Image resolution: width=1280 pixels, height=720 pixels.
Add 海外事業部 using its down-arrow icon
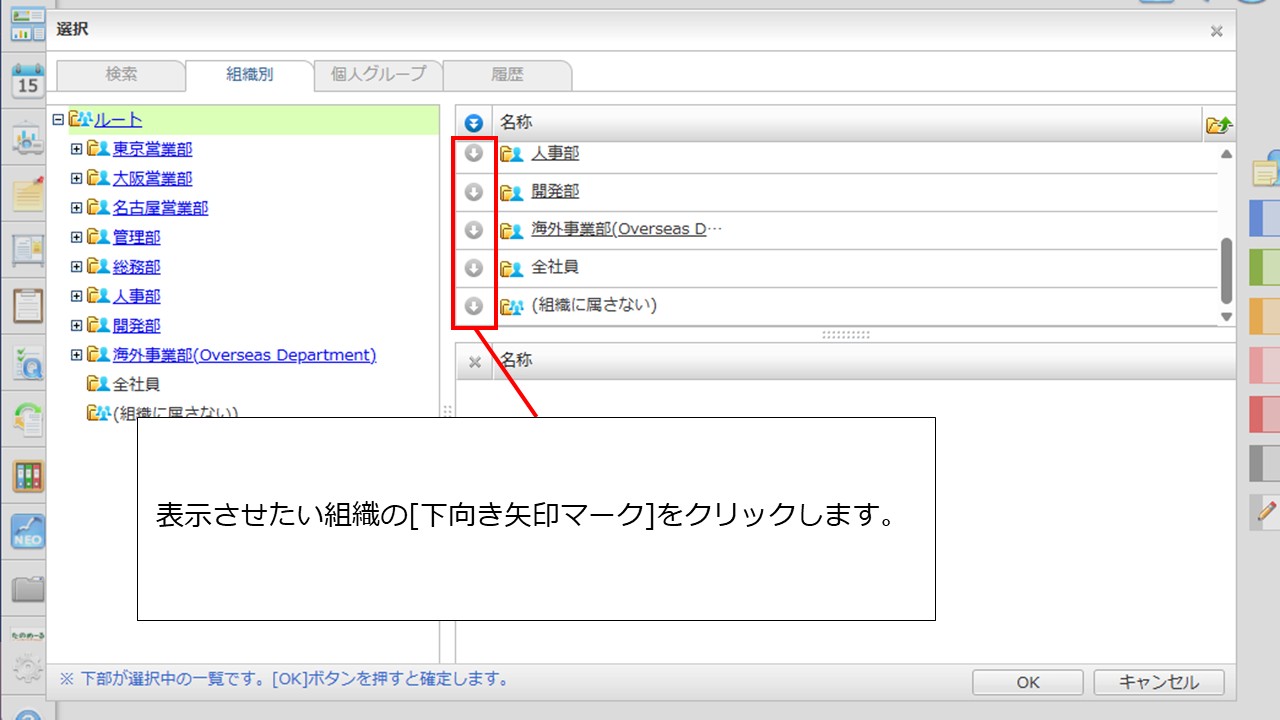point(474,230)
